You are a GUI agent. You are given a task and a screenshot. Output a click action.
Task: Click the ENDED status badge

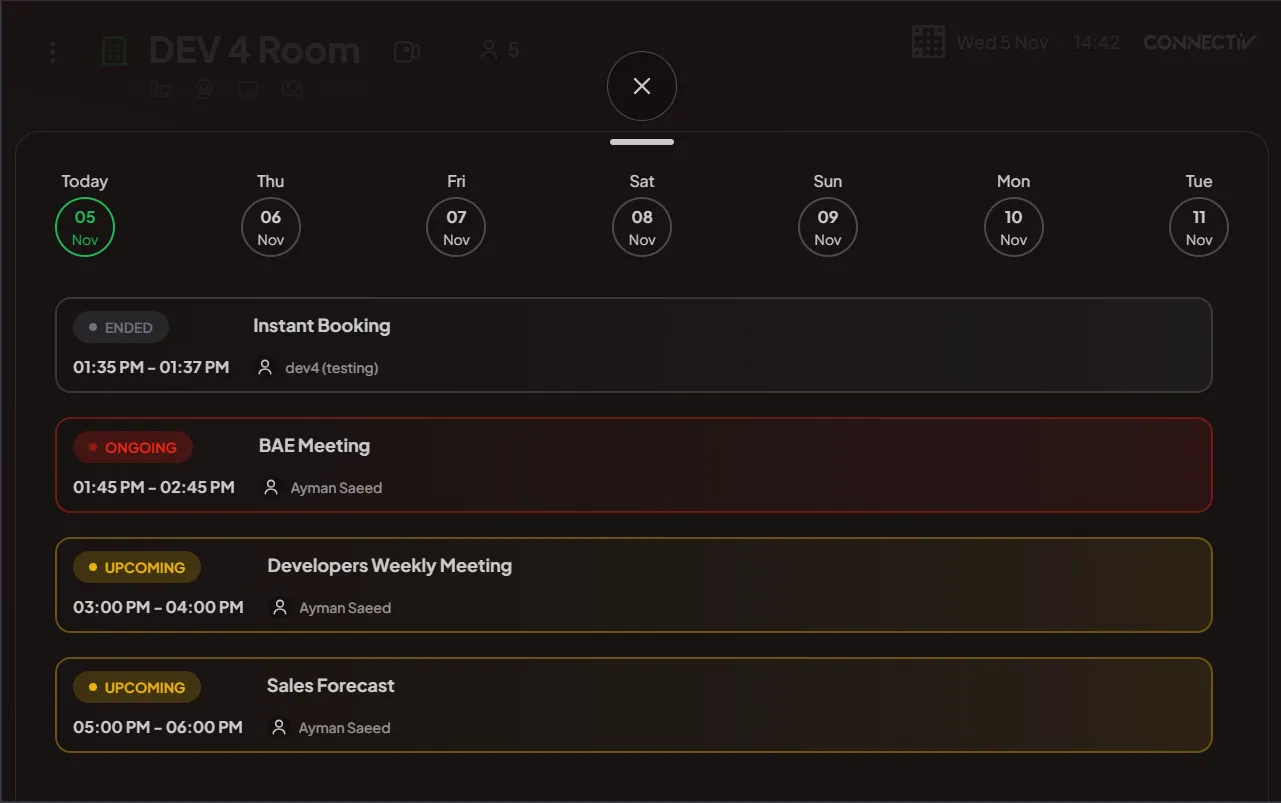coord(121,327)
